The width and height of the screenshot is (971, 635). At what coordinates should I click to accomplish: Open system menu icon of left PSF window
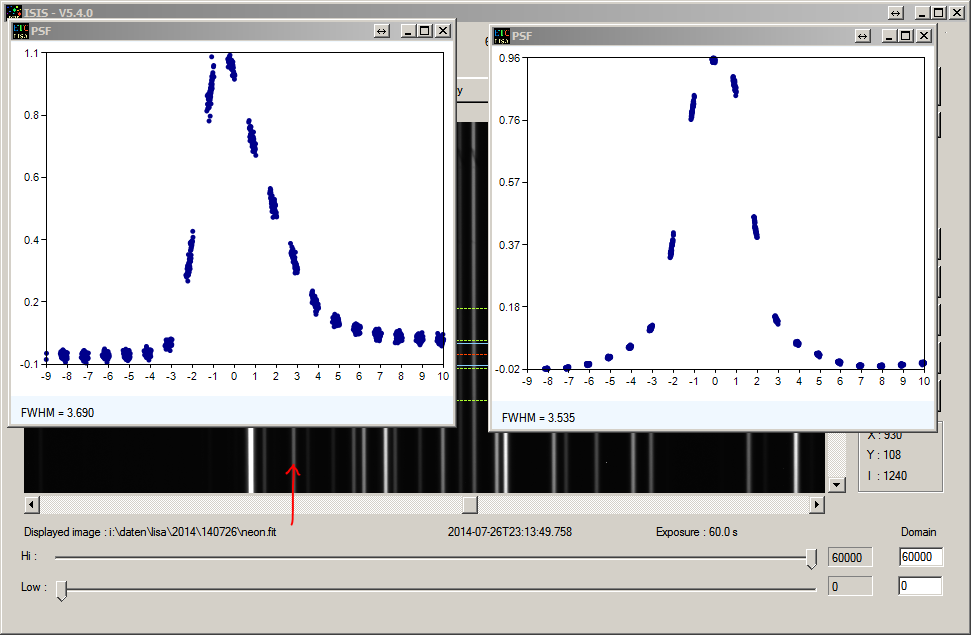[19, 31]
